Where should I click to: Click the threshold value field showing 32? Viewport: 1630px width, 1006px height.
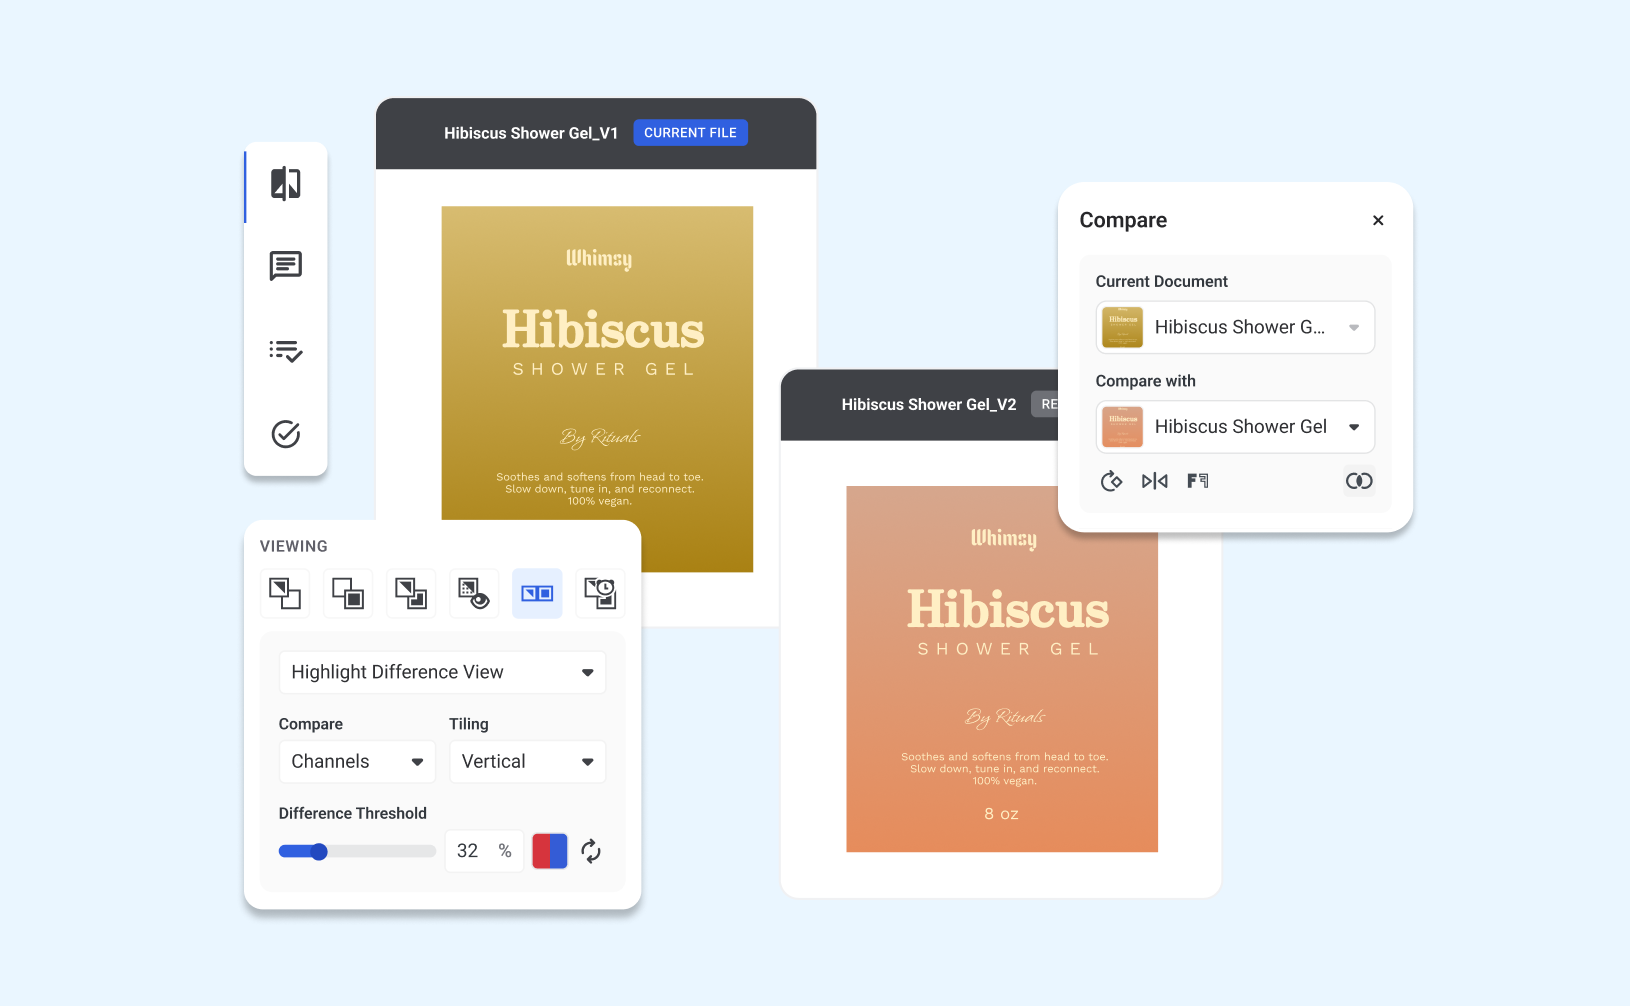tap(484, 851)
